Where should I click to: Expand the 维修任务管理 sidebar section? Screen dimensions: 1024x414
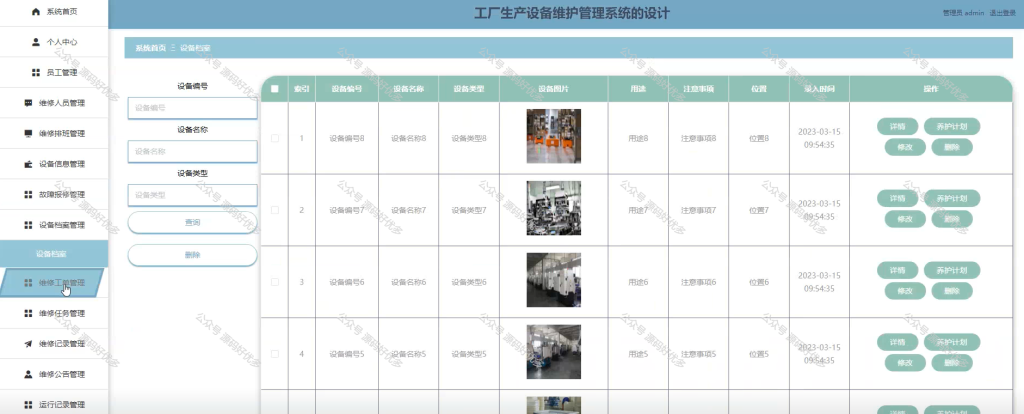coord(54,313)
